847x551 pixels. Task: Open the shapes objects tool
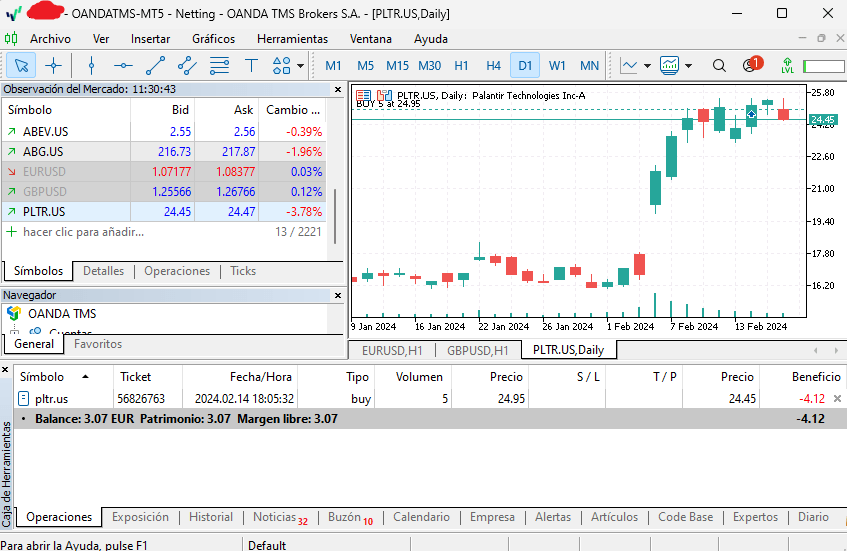point(281,66)
